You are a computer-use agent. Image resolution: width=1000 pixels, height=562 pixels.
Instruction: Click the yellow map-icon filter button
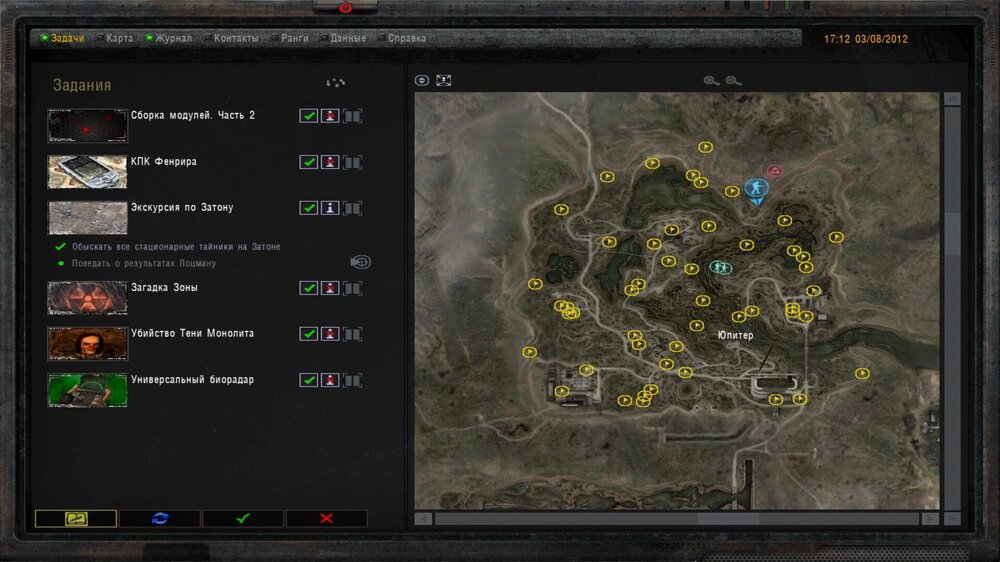click(76, 519)
